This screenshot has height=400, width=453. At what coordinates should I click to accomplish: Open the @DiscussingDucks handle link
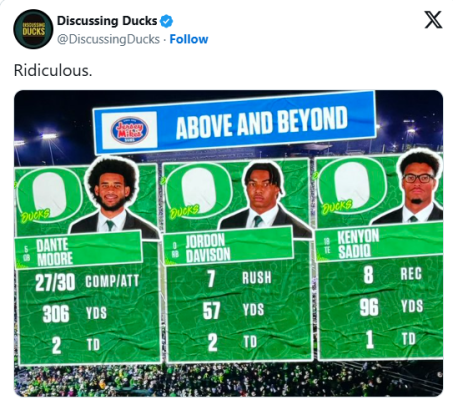tap(108, 39)
